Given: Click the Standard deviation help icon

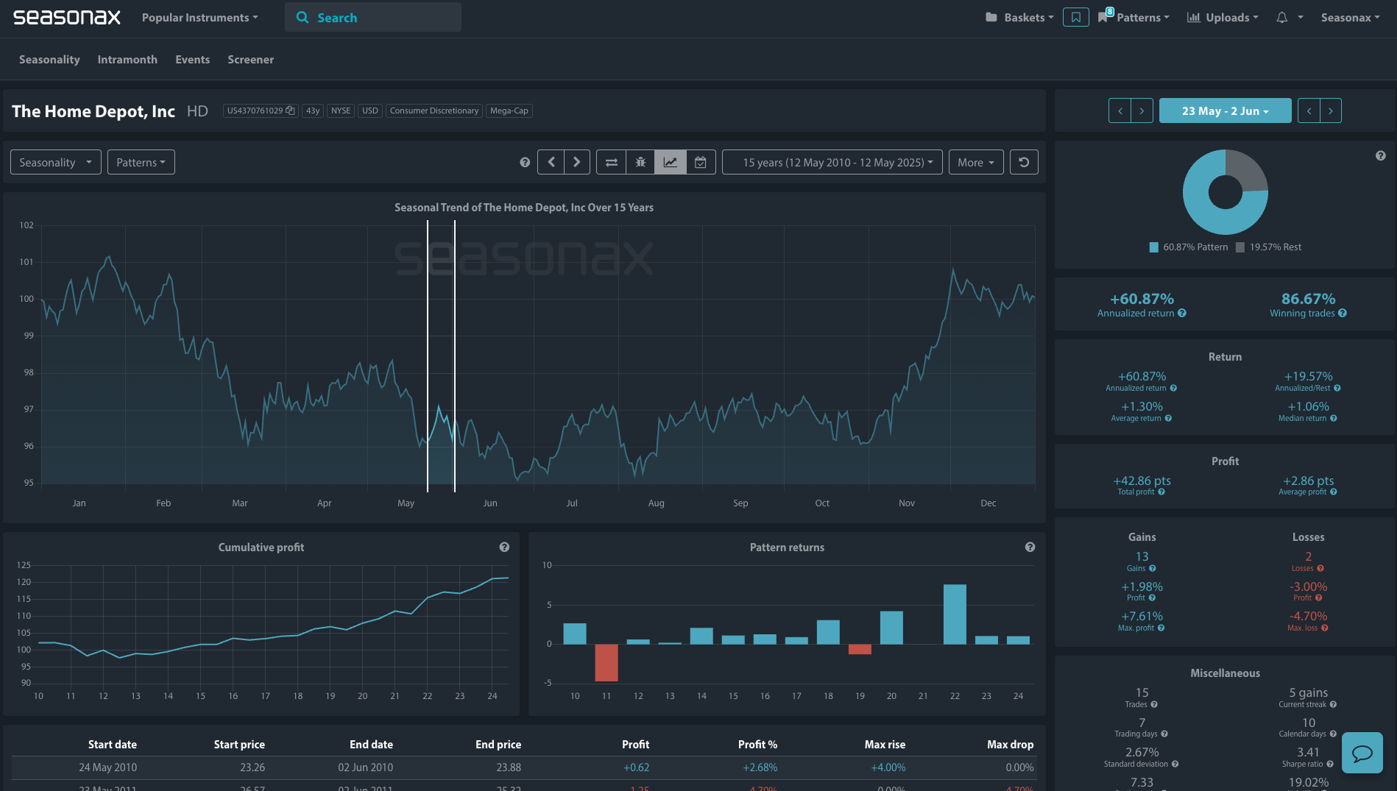Looking at the screenshot, I should pyautogui.click(x=1174, y=764).
